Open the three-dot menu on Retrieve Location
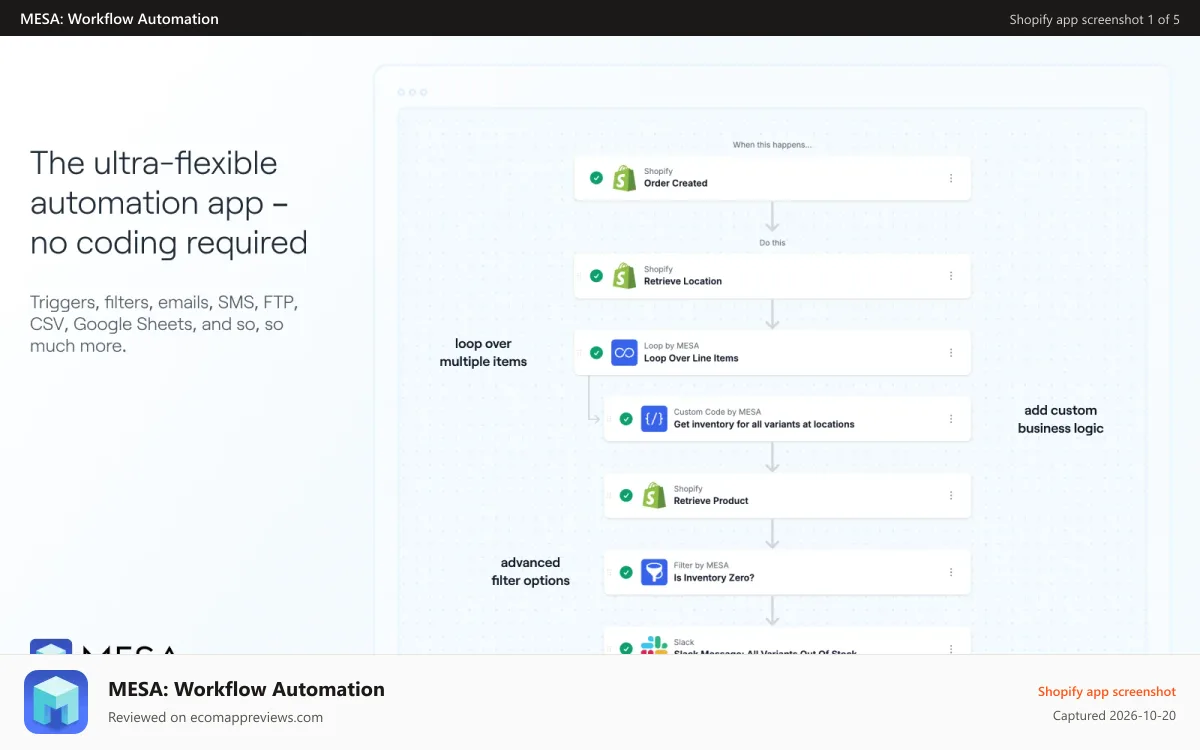This screenshot has height=750, width=1200. 951,276
